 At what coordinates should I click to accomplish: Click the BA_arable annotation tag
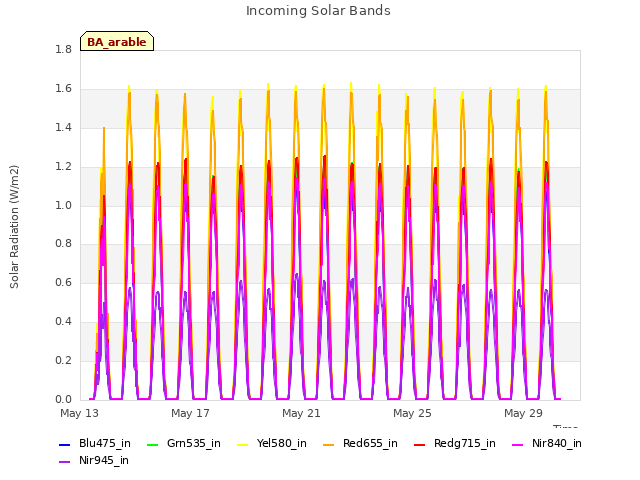(x=117, y=41)
